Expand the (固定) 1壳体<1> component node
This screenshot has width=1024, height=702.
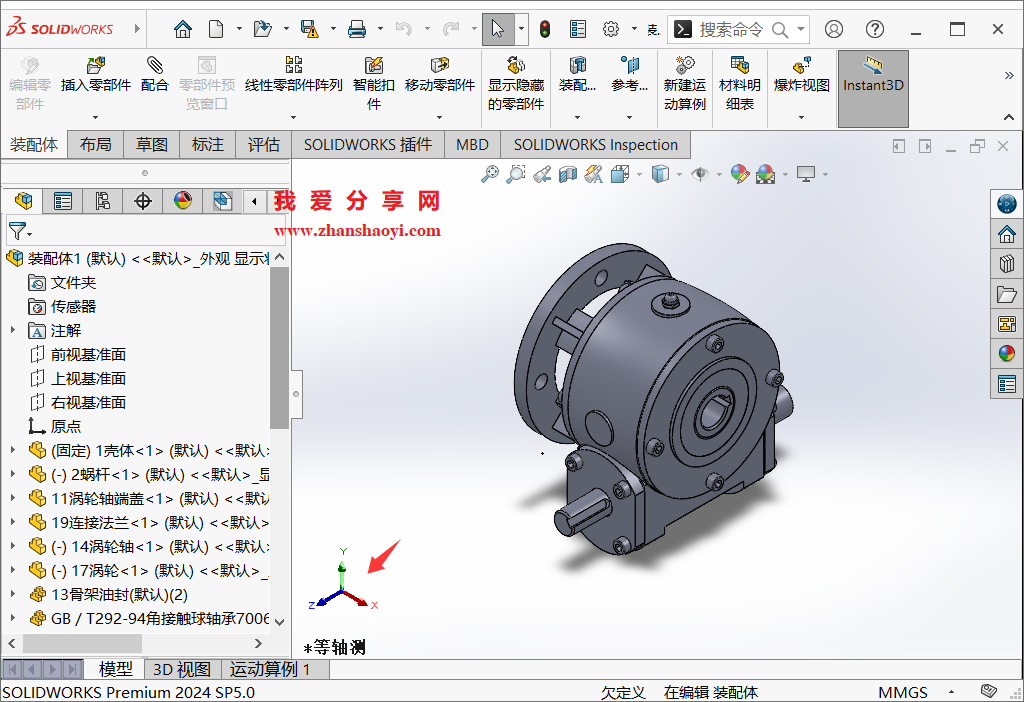pyautogui.click(x=12, y=450)
